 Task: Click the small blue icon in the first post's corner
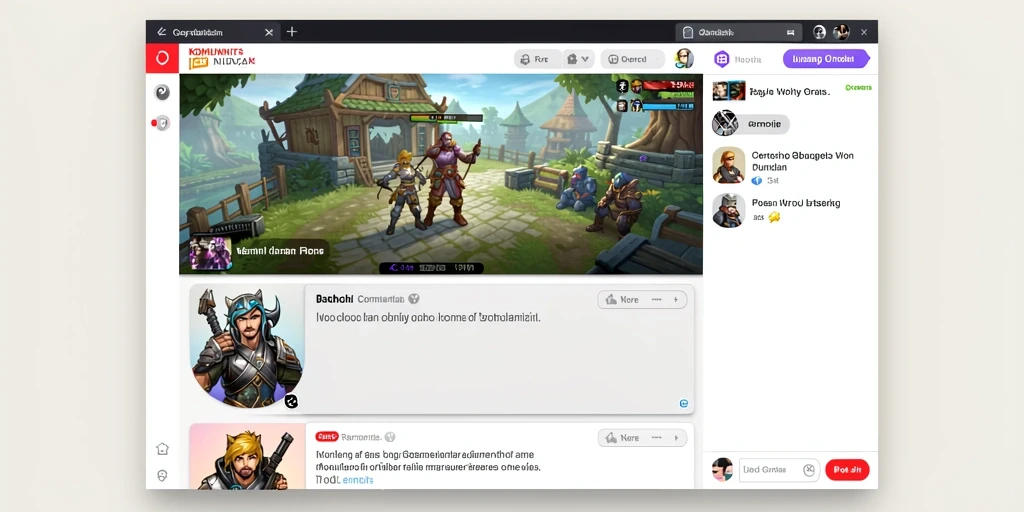[x=684, y=404]
